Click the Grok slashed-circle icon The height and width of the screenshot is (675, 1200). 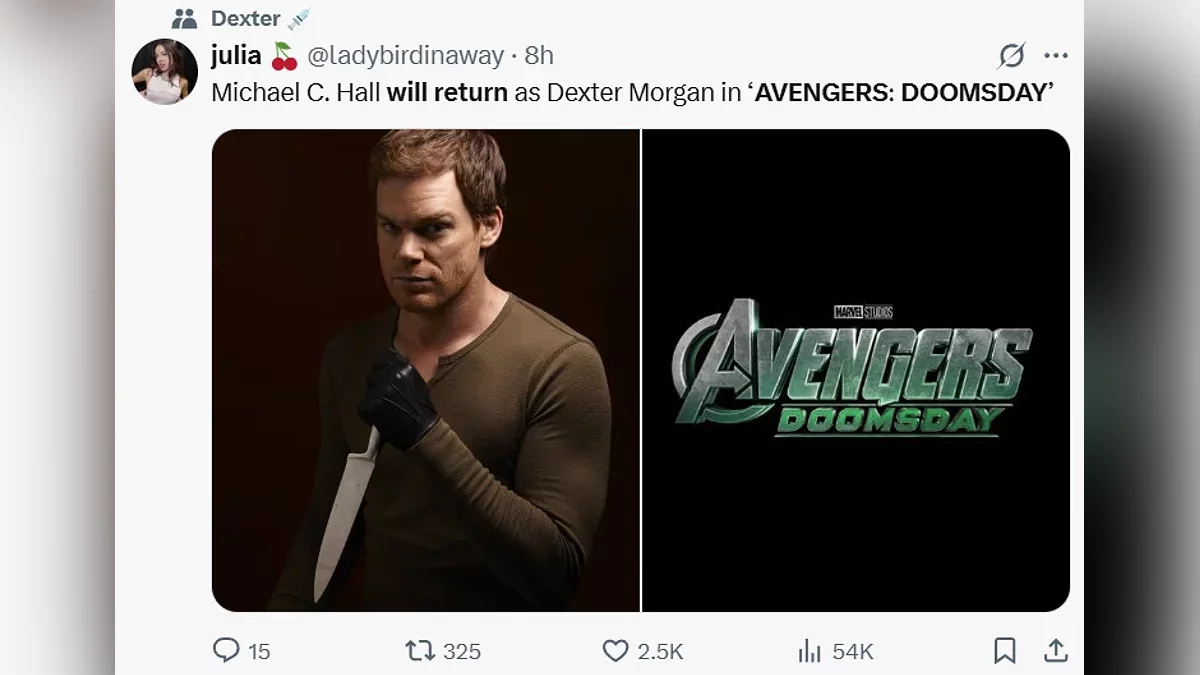1012,56
